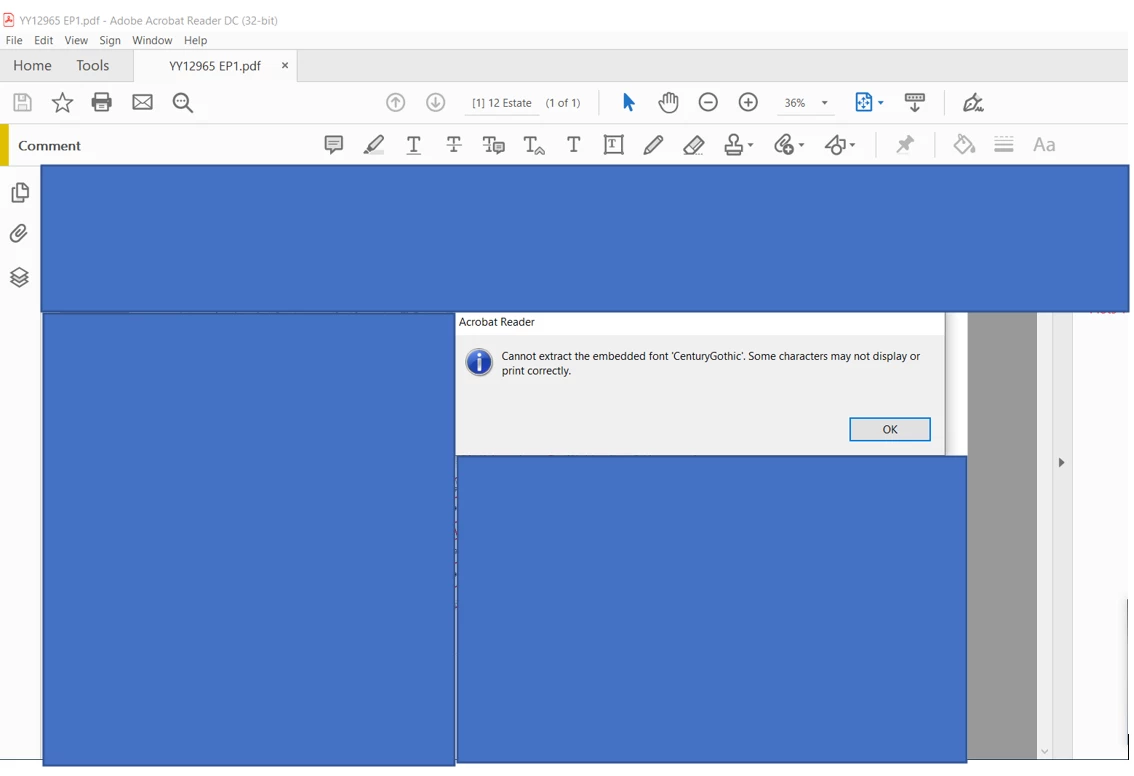Click OK in the Acrobat Reader dialog
1134x776 pixels.
point(890,430)
